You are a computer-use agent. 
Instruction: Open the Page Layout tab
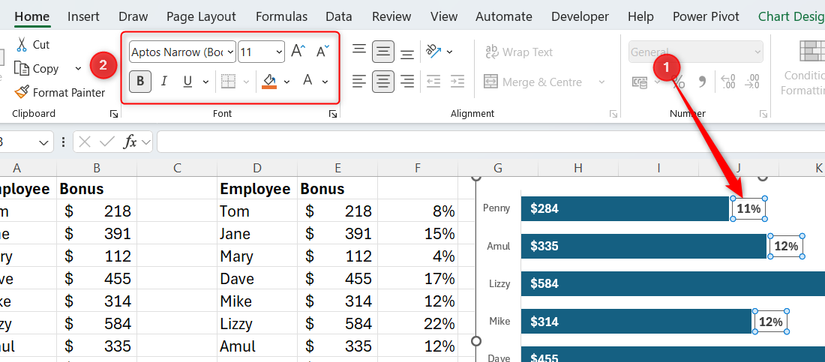click(202, 16)
